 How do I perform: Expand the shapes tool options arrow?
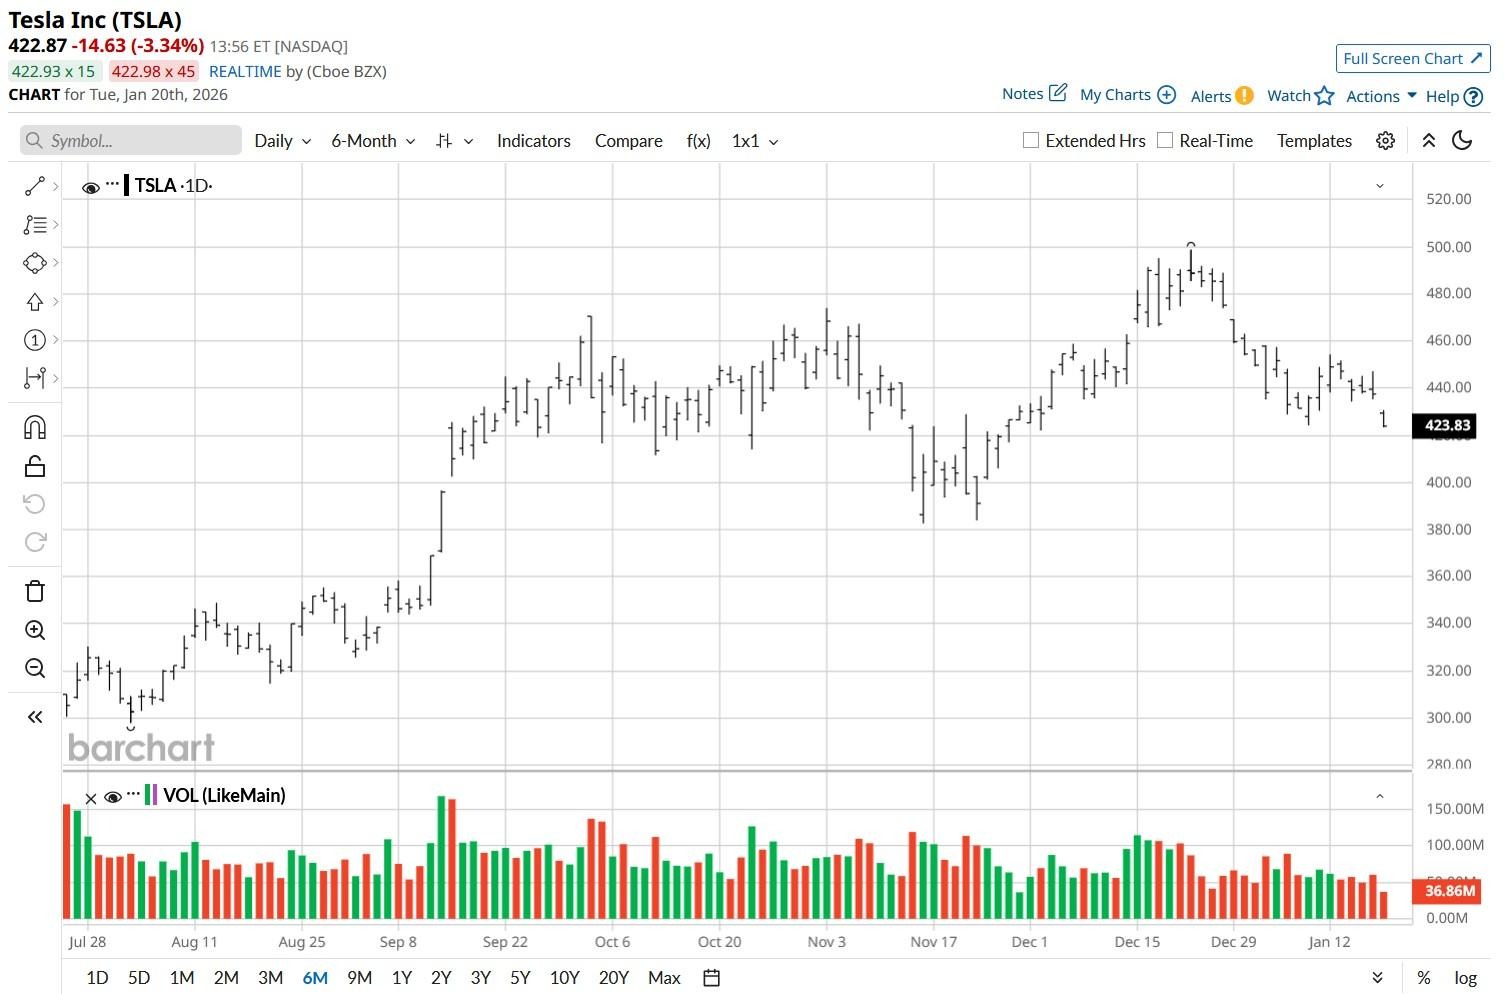pos(56,263)
